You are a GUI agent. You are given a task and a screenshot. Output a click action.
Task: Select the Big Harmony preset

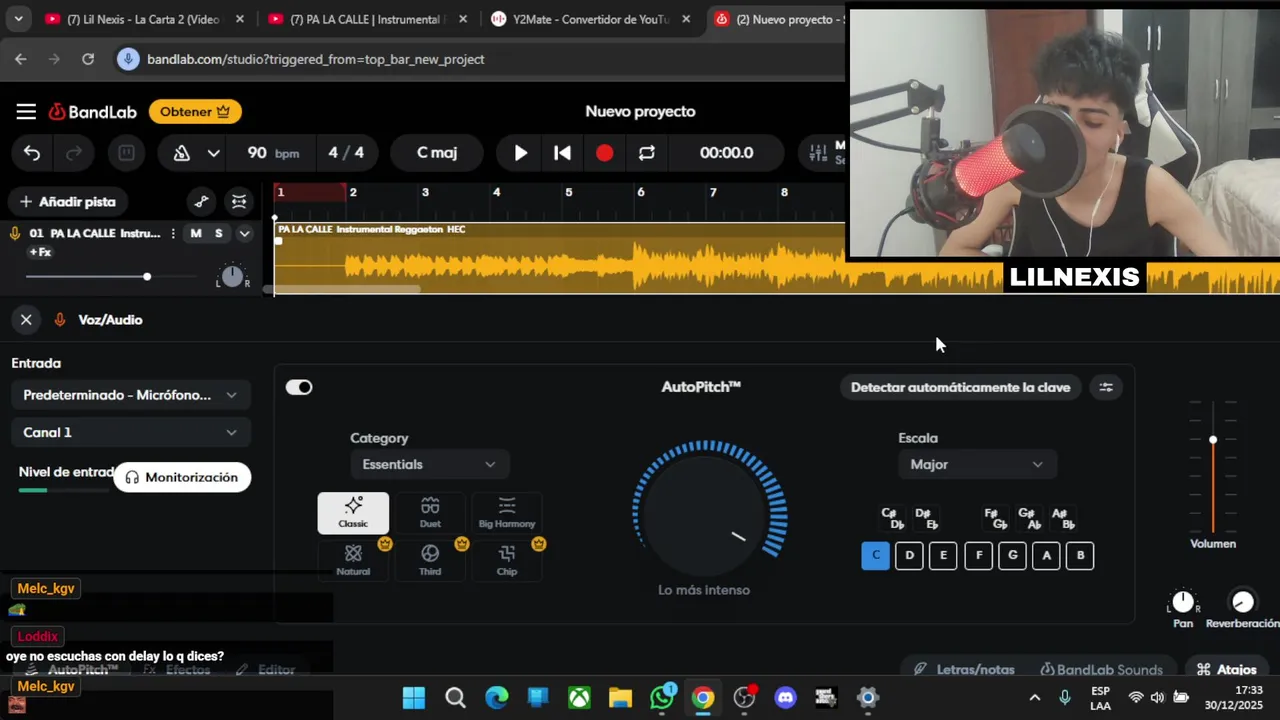[x=507, y=513]
